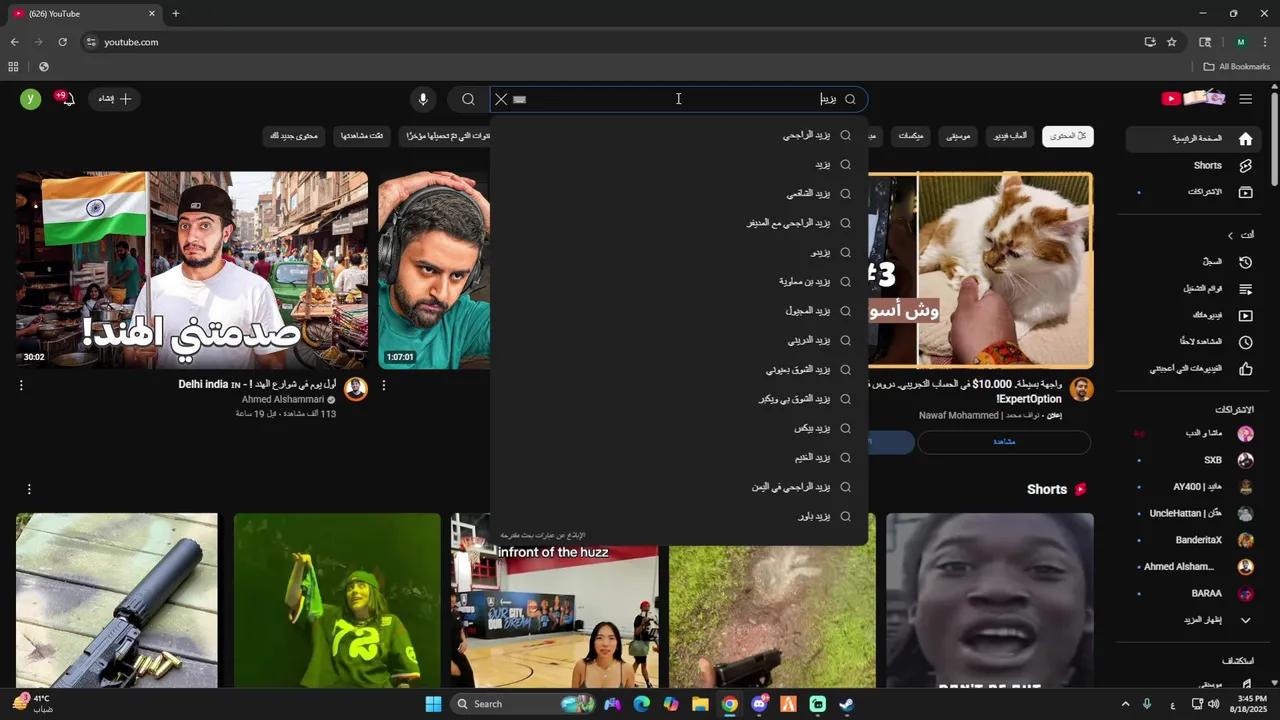
Task: Open the Ahmed Alshammari channel avatar
Action: (356, 389)
